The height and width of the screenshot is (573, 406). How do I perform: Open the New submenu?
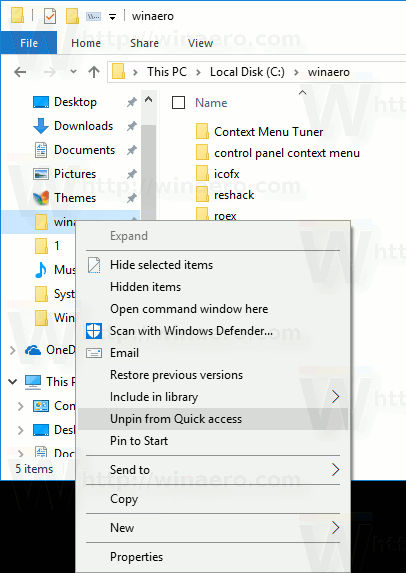[213, 528]
